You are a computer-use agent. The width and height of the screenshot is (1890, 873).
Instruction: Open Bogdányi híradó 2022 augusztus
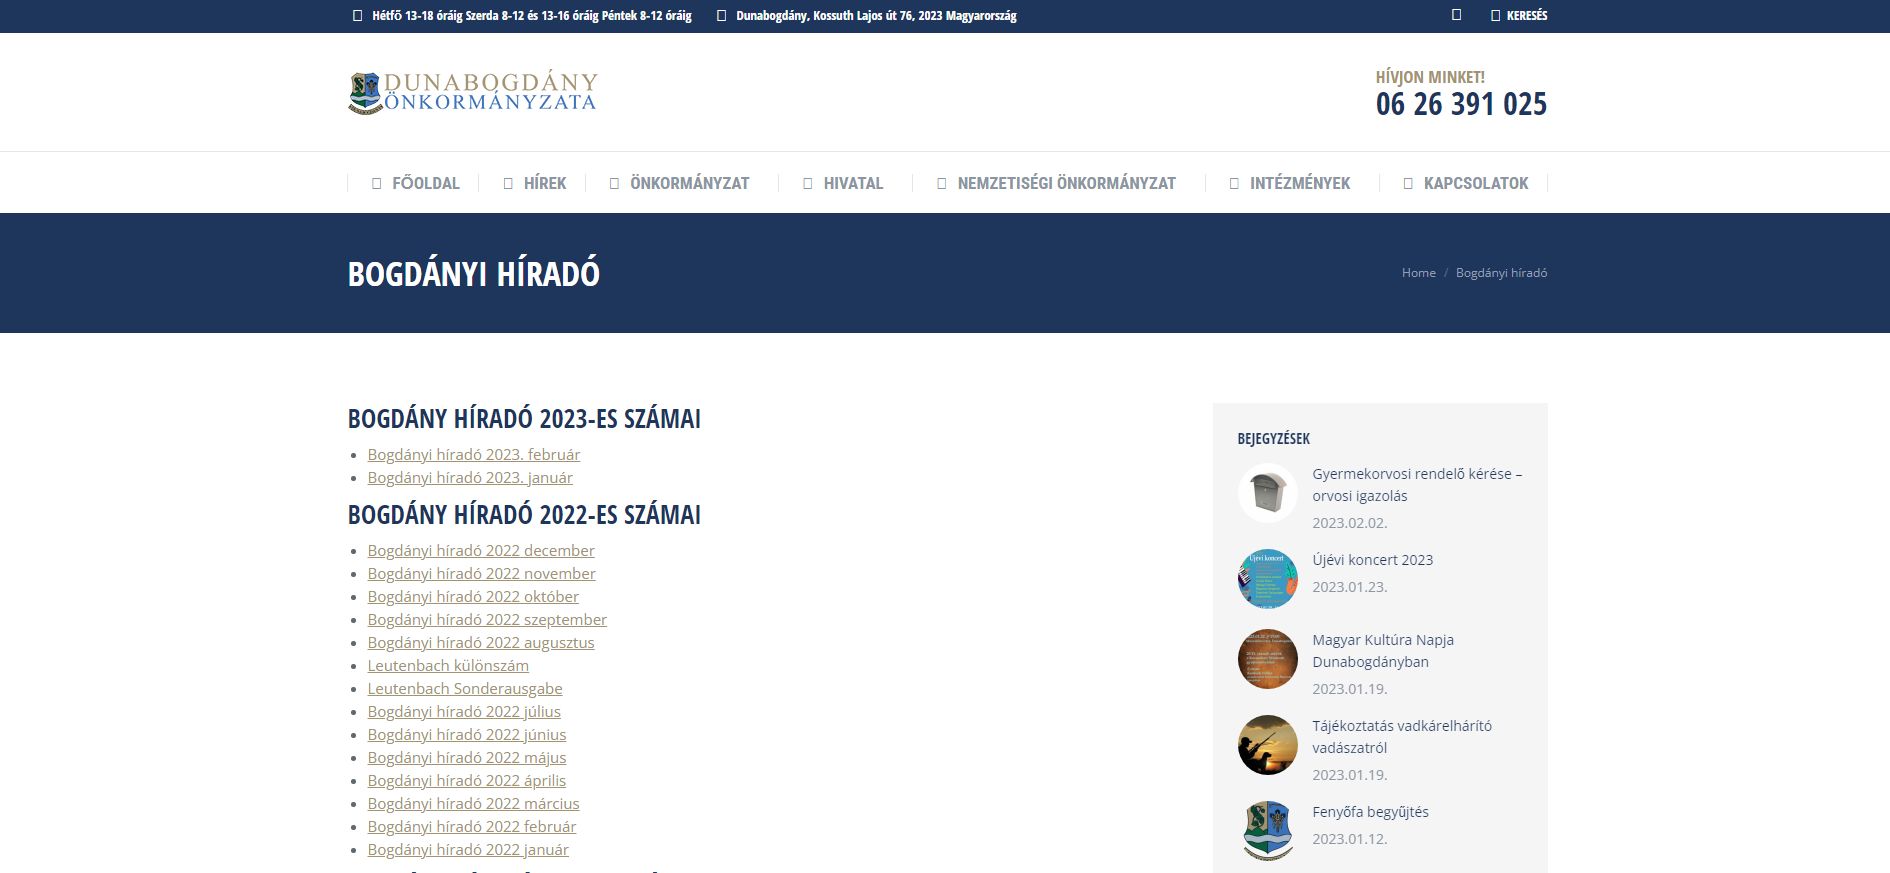click(x=480, y=643)
